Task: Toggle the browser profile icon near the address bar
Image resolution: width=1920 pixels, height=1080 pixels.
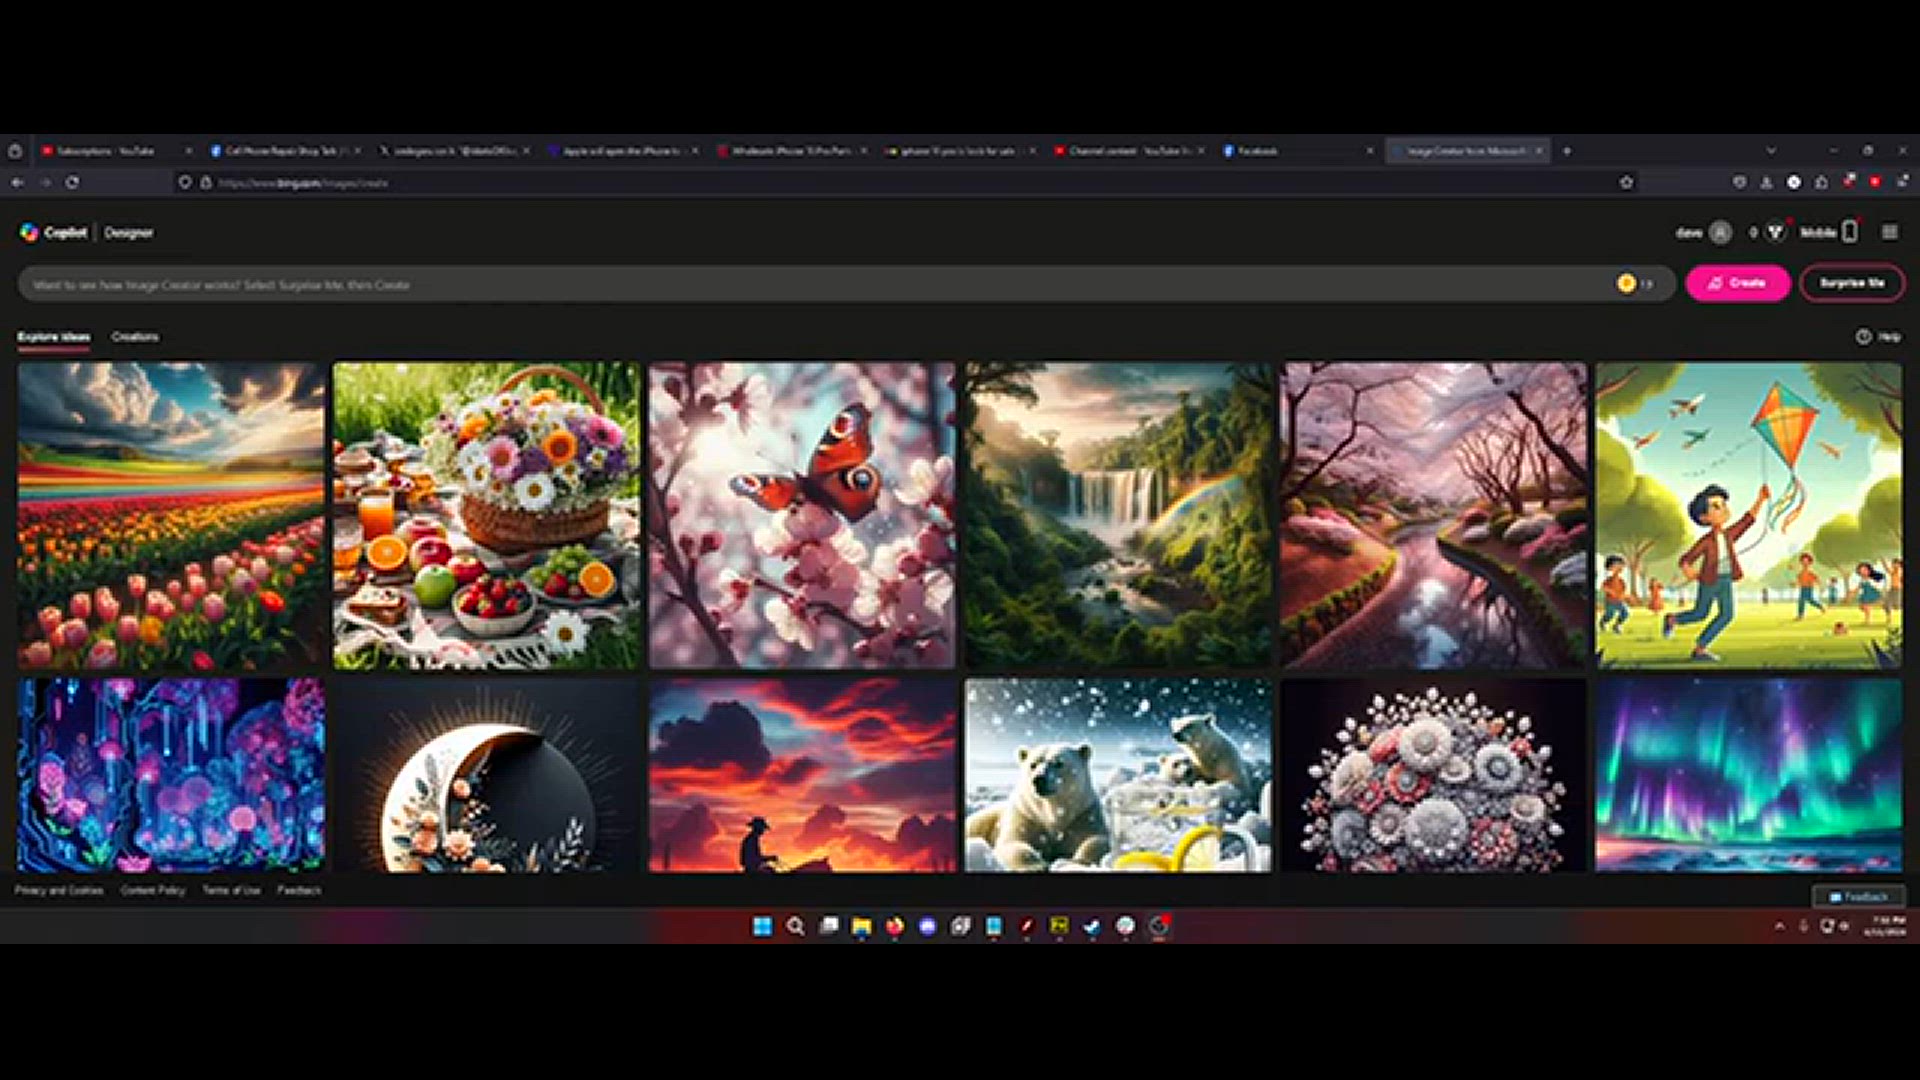Action: 1767,182
